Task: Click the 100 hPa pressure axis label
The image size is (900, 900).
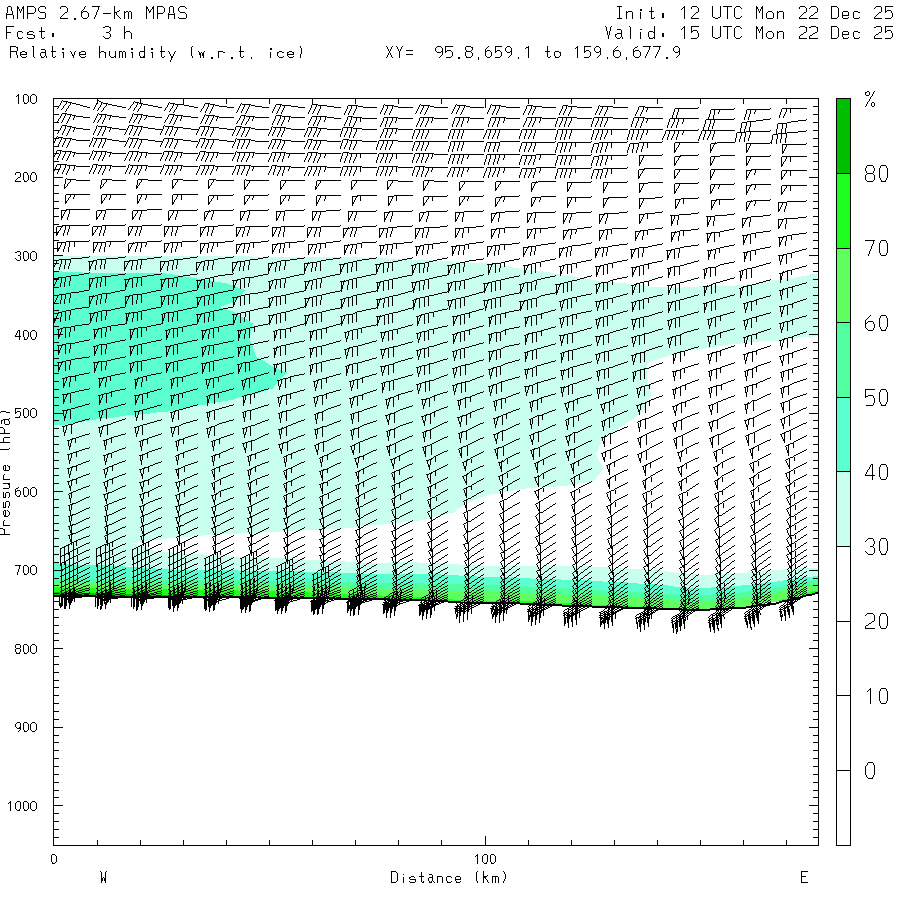Action: pyautogui.click(x=26, y=99)
